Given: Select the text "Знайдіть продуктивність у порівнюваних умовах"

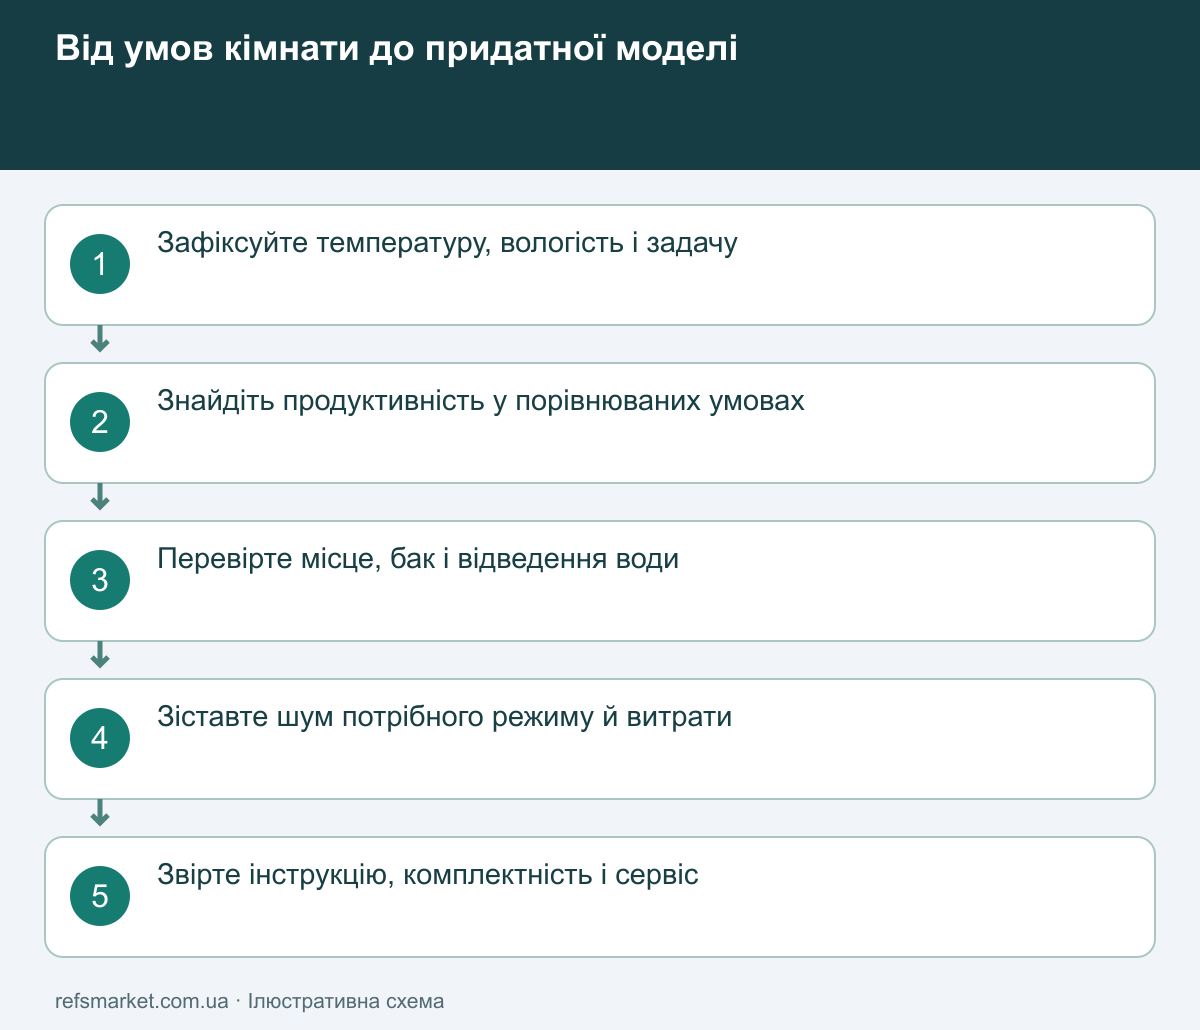Looking at the screenshot, I should coord(481,401).
